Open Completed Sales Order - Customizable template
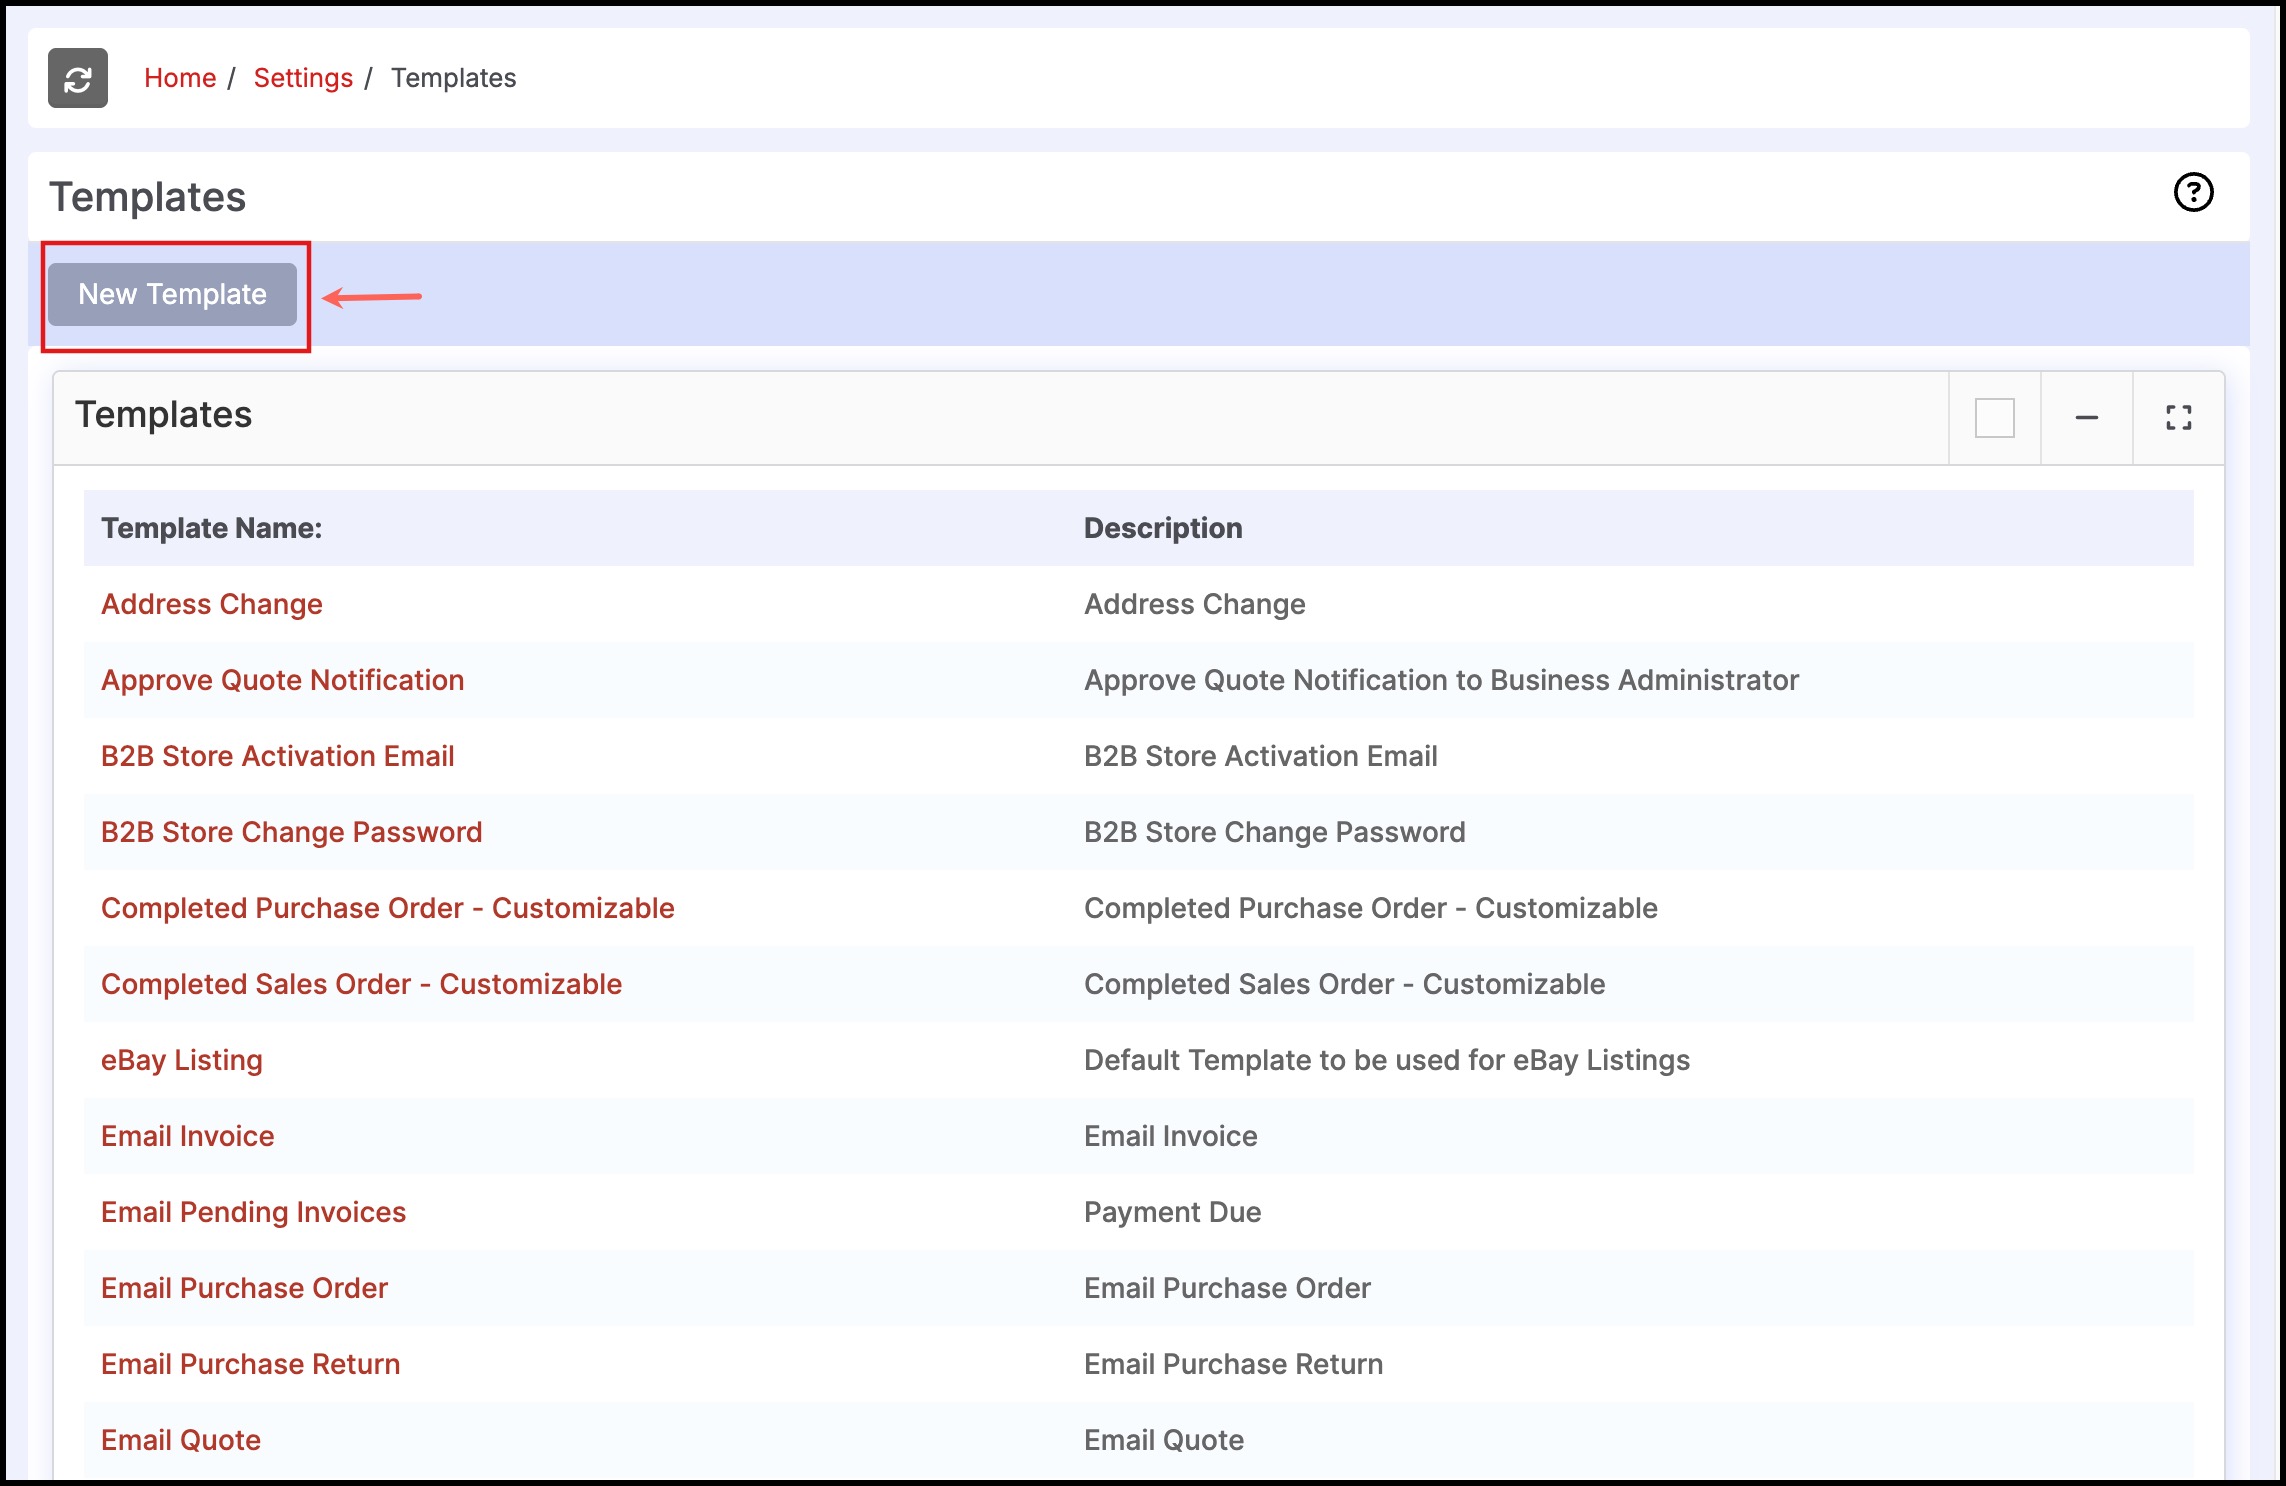The height and width of the screenshot is (1486, 2286). [x=362, y=984]
